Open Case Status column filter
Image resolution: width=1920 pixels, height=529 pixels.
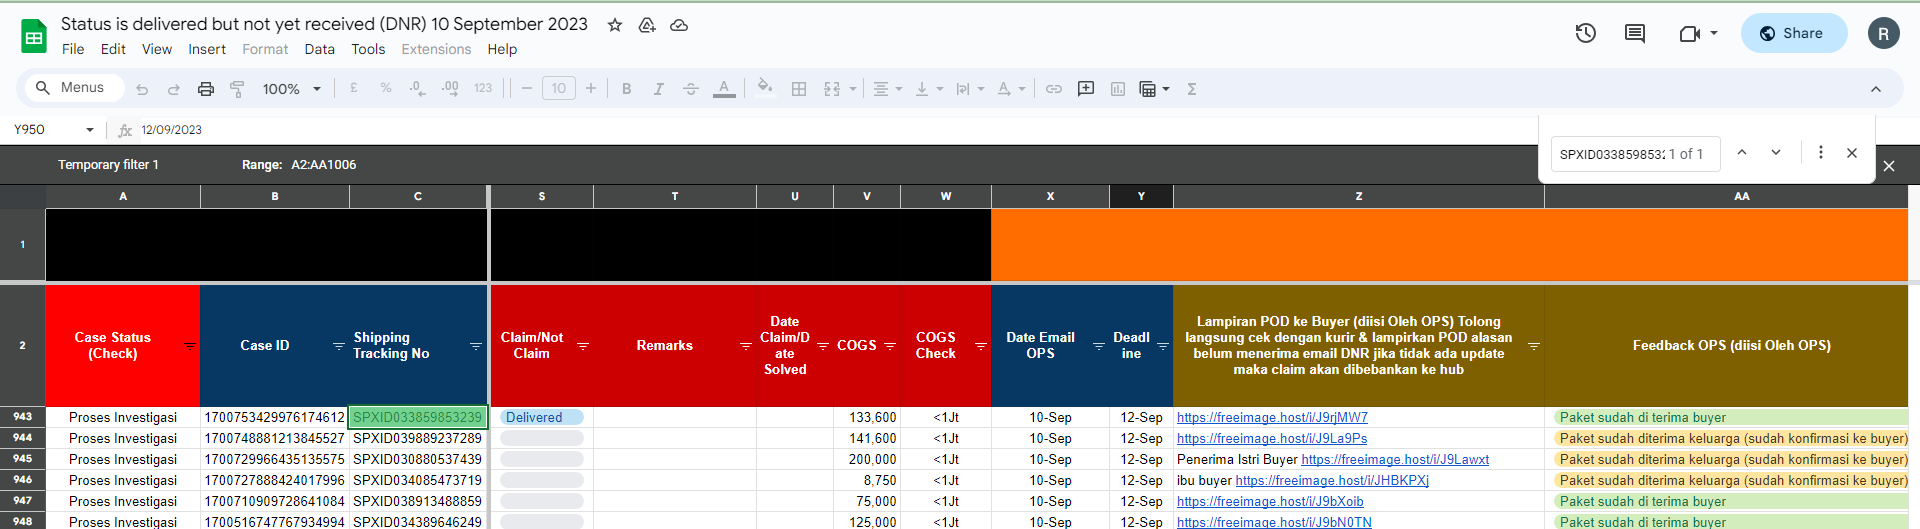(189, 346)
